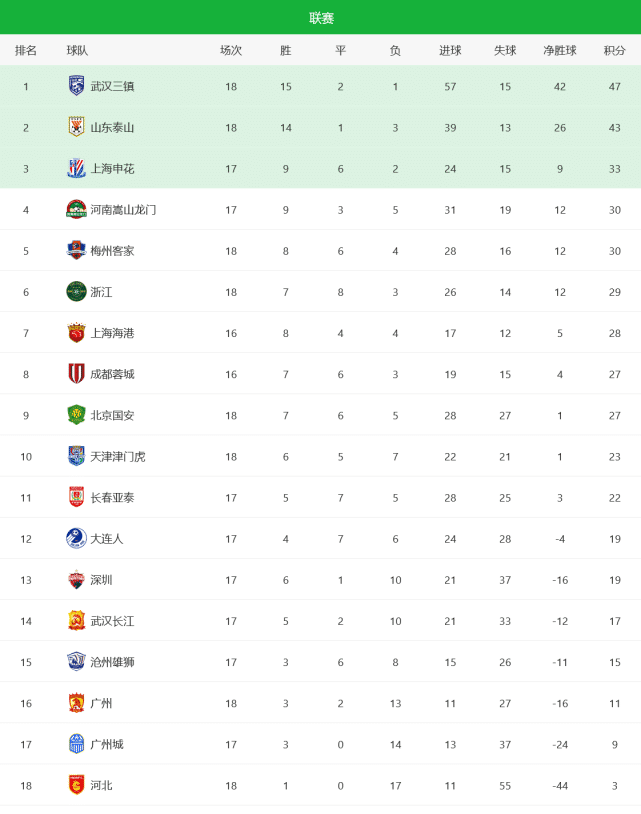Click the 上海申花 club badge
Screen dimensions: 641x814
click(x=76, y=168)
